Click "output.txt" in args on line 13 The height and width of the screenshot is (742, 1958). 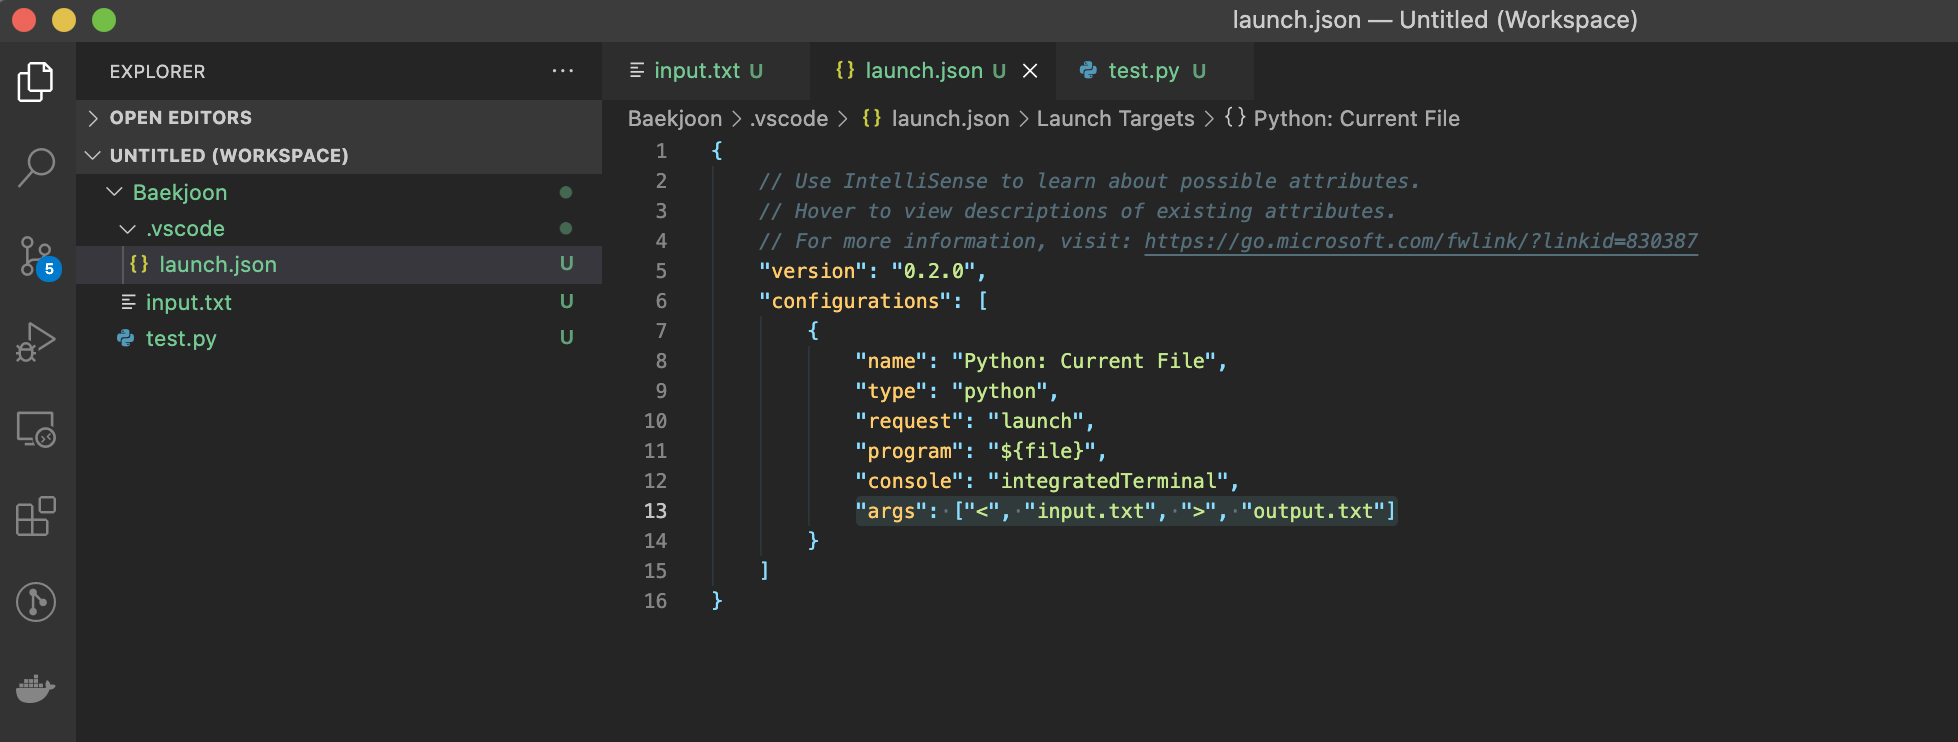point(1313,511)
